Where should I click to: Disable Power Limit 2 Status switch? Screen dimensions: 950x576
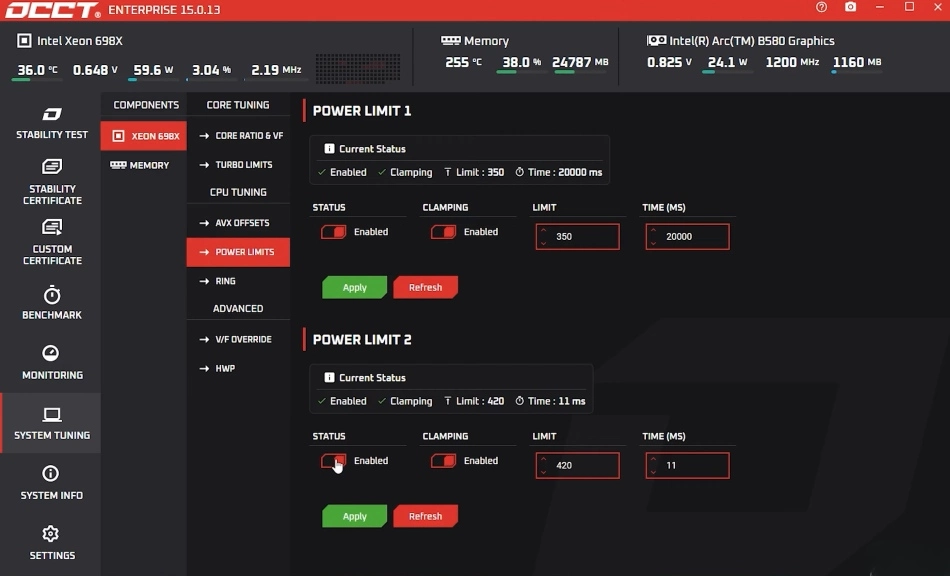pyautogui.click(x=333, y=461)
